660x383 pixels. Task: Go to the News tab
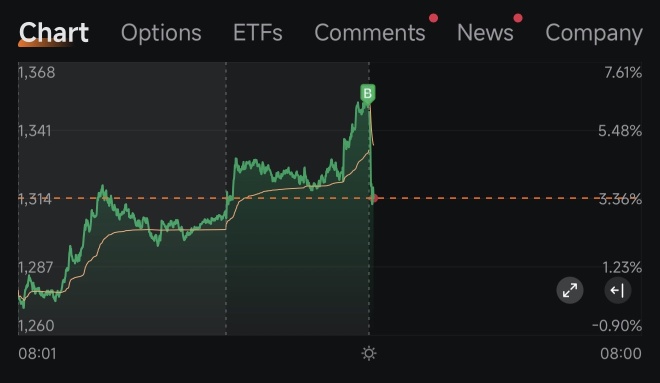[485, 33]
